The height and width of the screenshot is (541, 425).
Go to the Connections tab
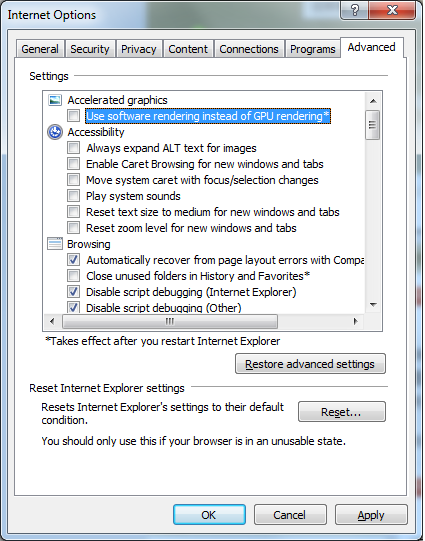(249, 49)
